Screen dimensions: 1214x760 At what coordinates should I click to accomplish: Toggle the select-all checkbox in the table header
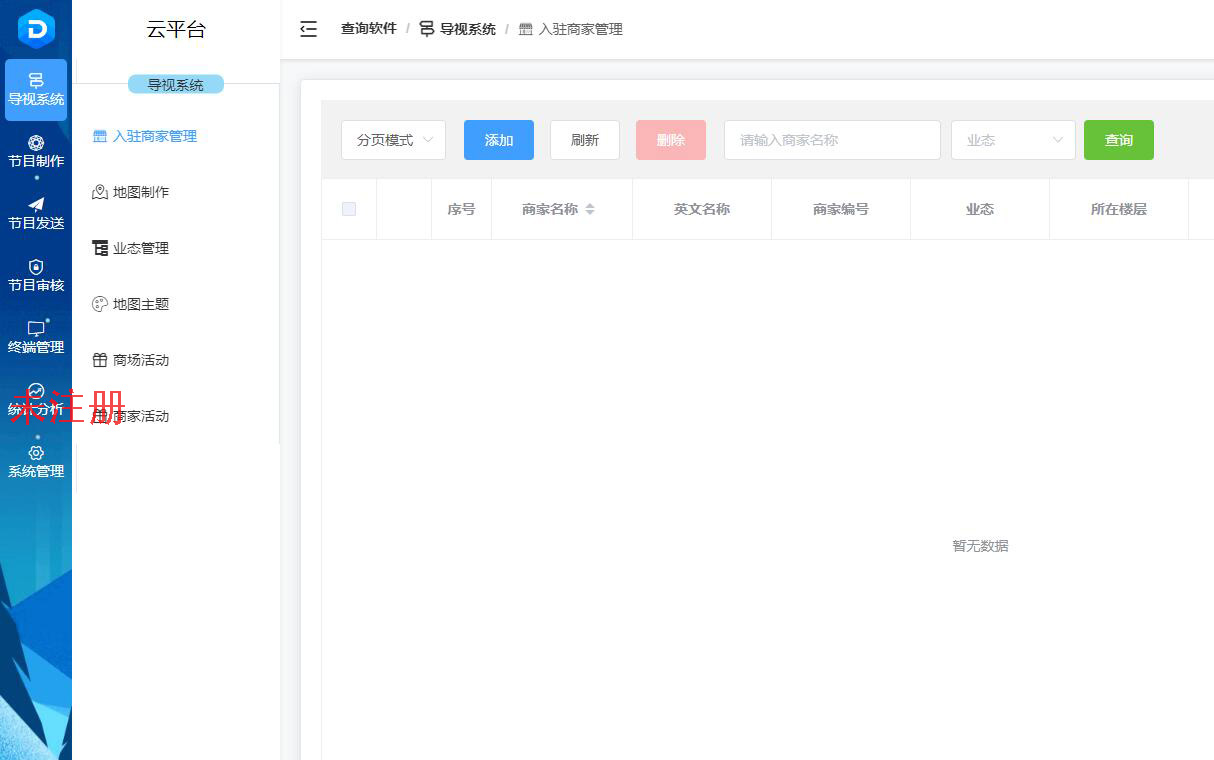[348, 209]
